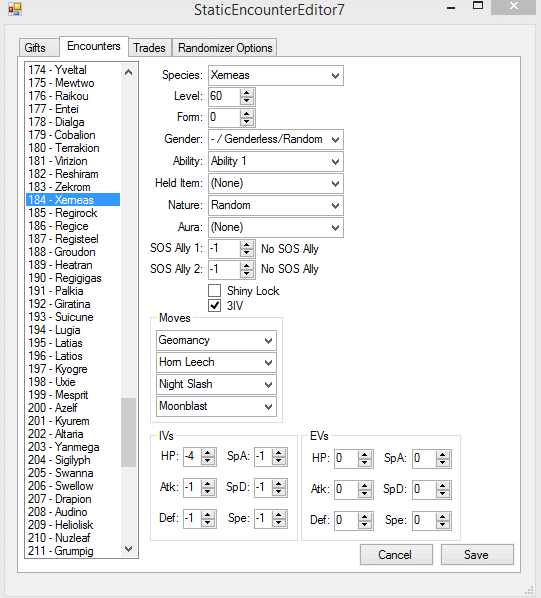Click the encounter list scrollbar thumb

pos(128,432)
